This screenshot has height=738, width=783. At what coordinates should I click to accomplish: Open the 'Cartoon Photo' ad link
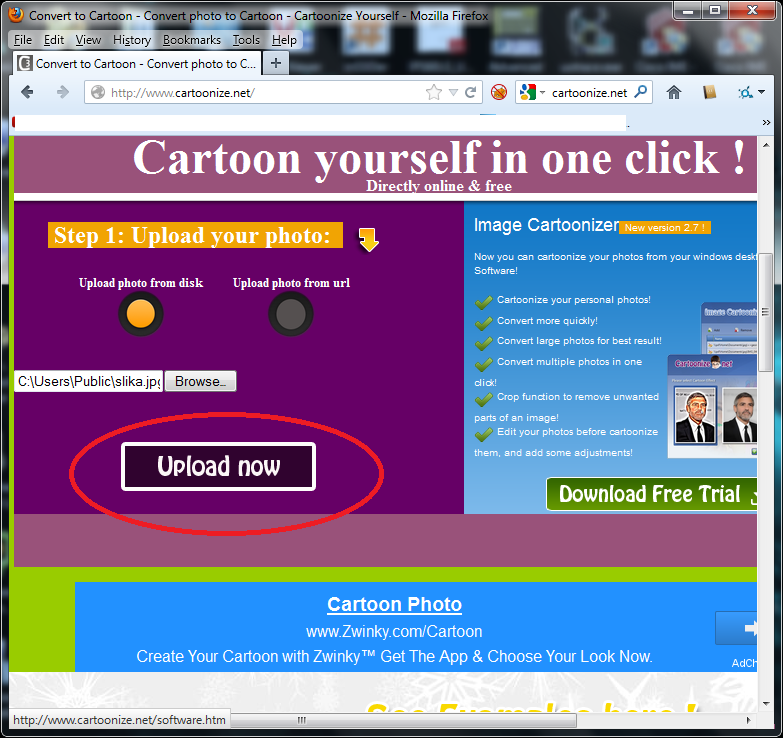394,604
